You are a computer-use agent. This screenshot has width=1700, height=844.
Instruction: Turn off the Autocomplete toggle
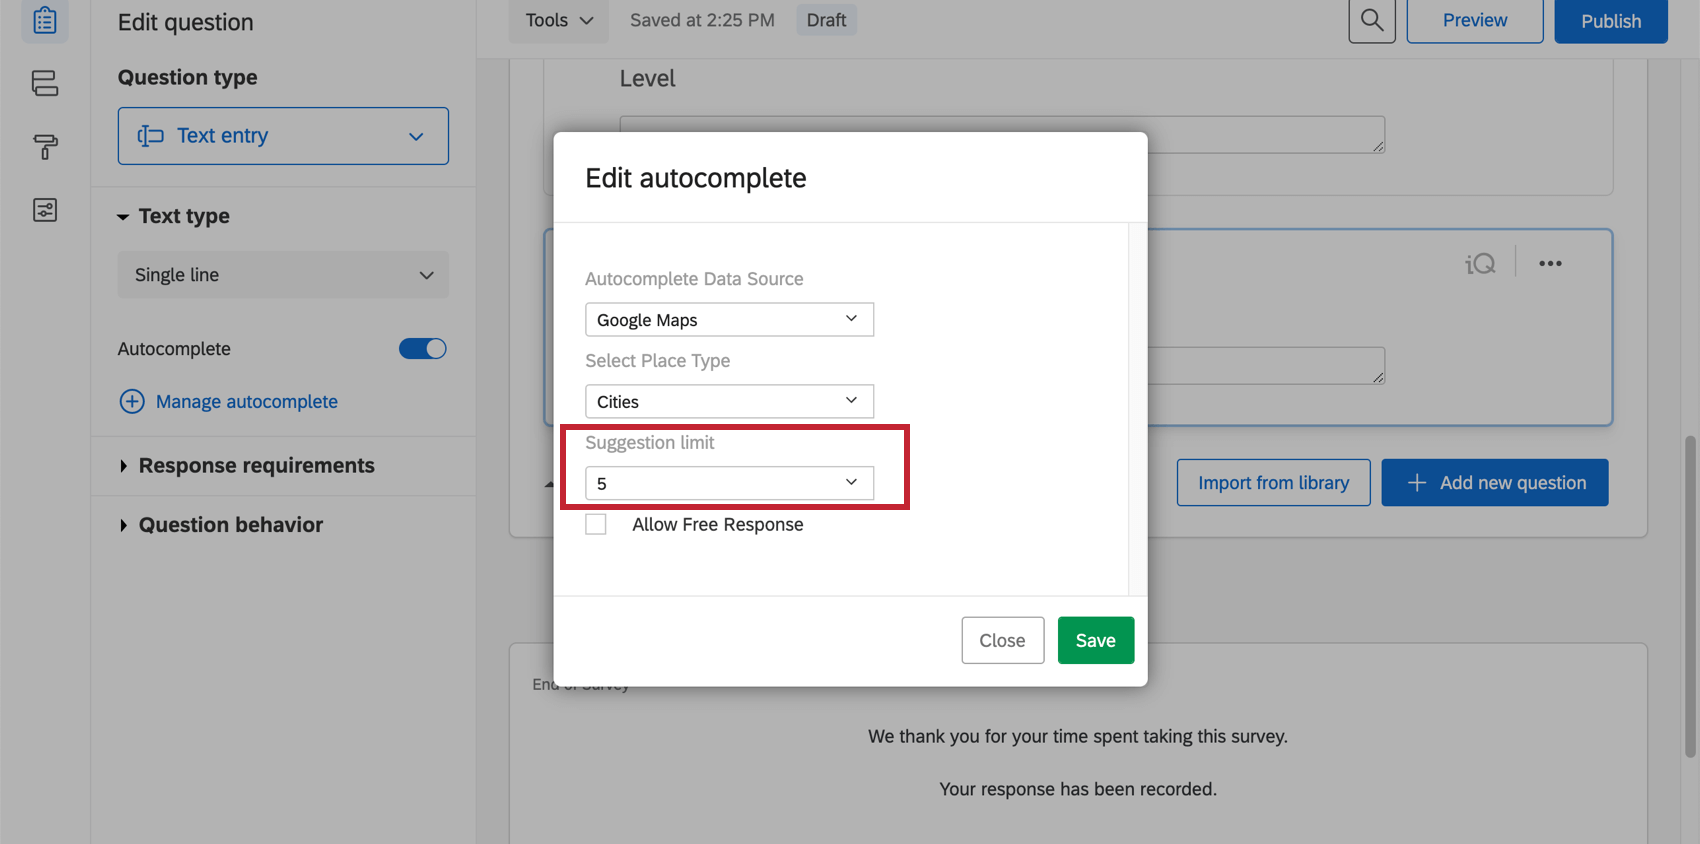pos(422,349)
